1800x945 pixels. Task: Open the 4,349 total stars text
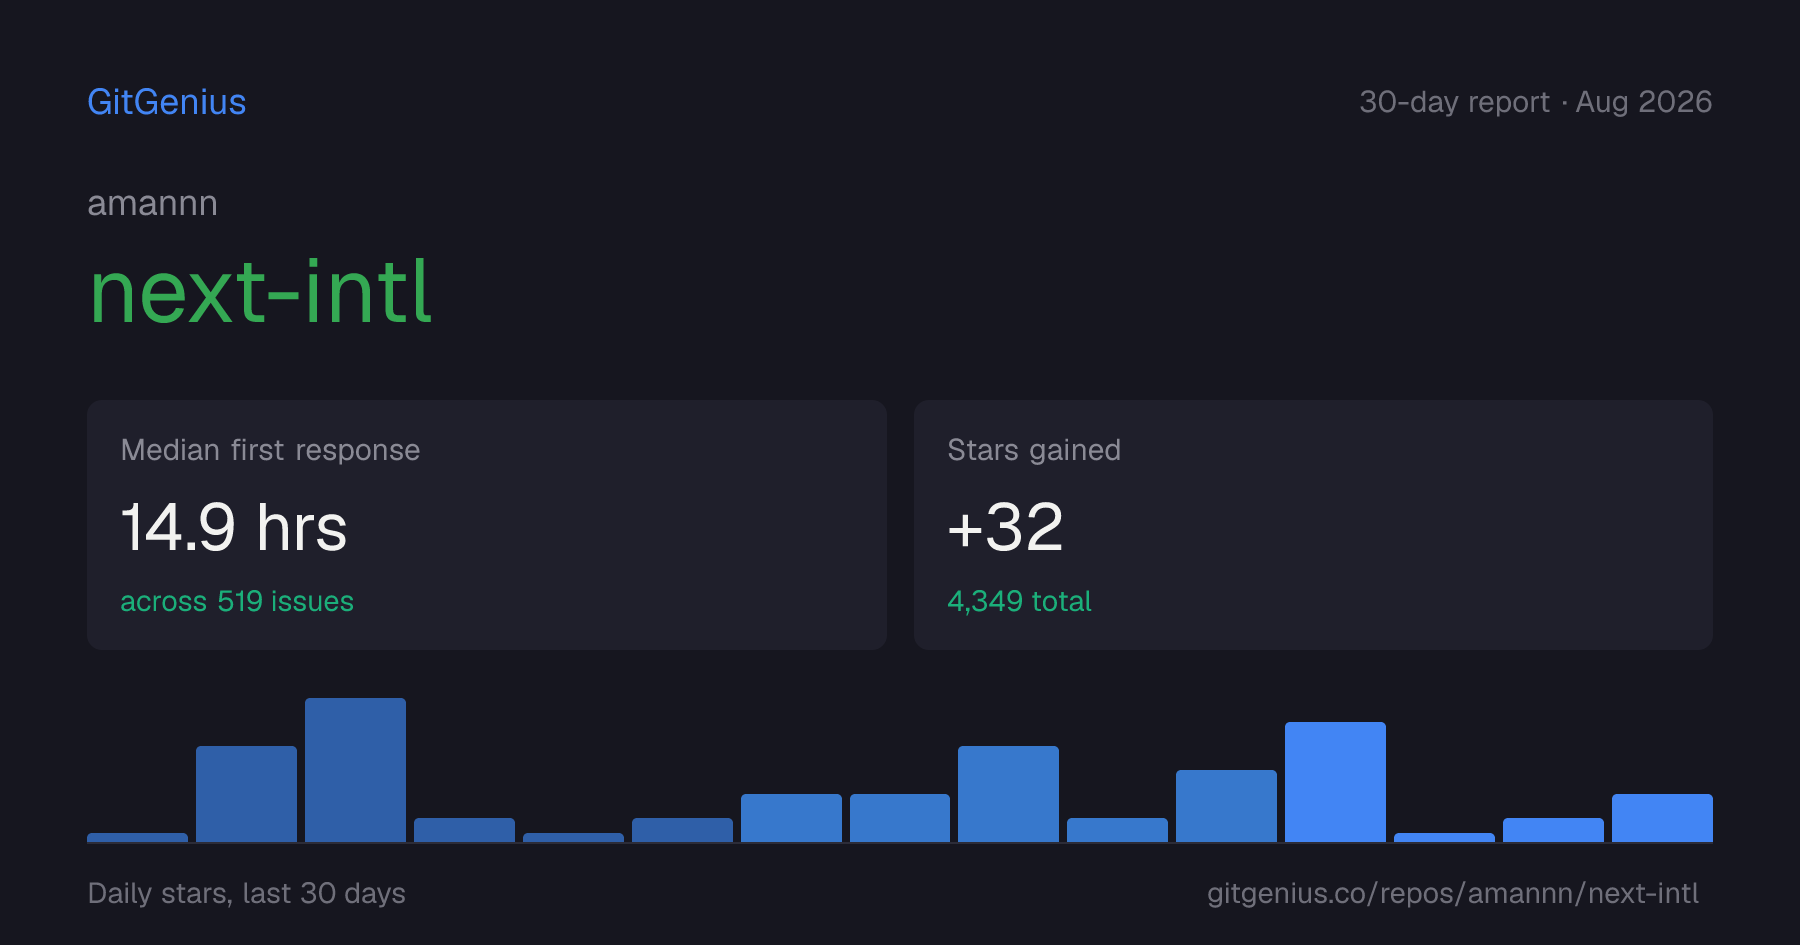coord(1019,601)
